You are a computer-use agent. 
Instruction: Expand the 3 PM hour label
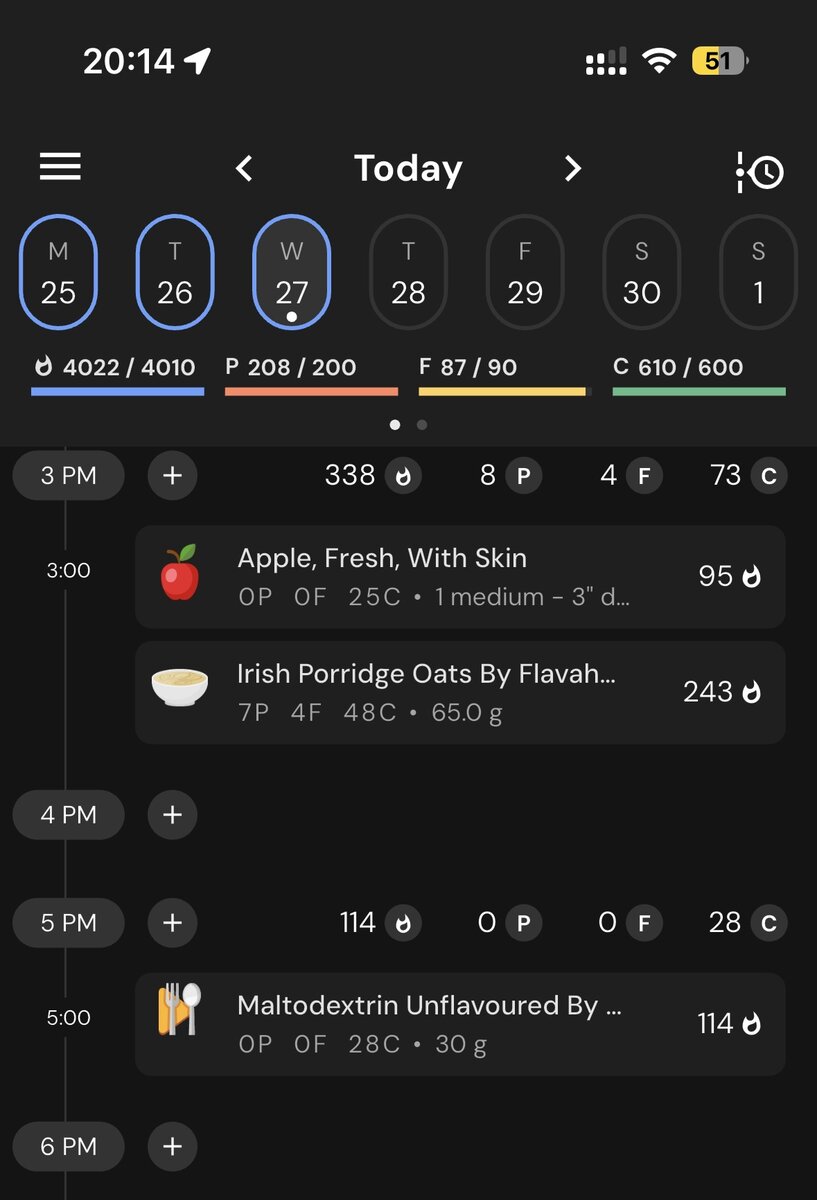[68, 475]
